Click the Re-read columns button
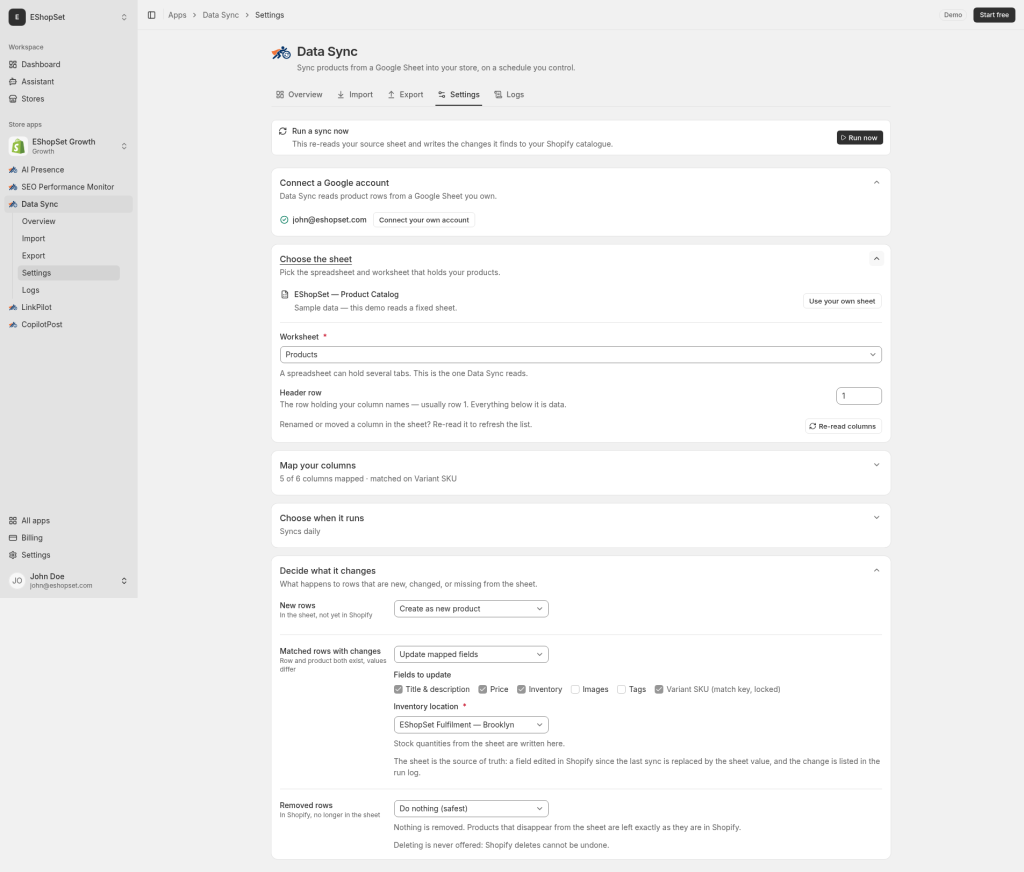Viewport: 1024px width, 872px height. tap(843, 427)
